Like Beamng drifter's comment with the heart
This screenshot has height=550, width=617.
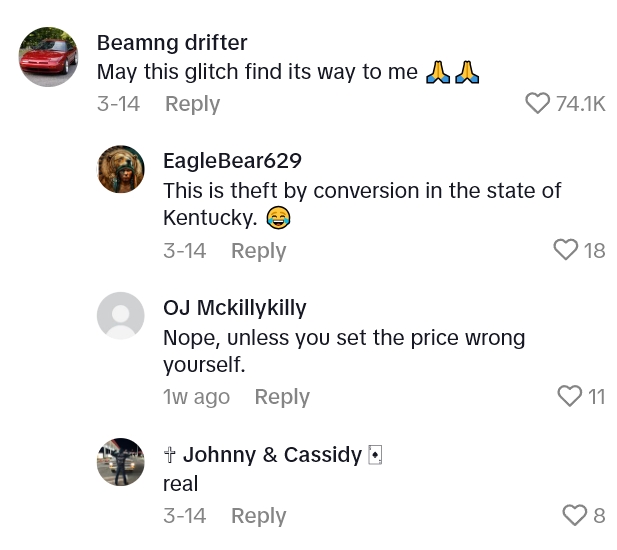pyautogui.click(x=538, y=103)
